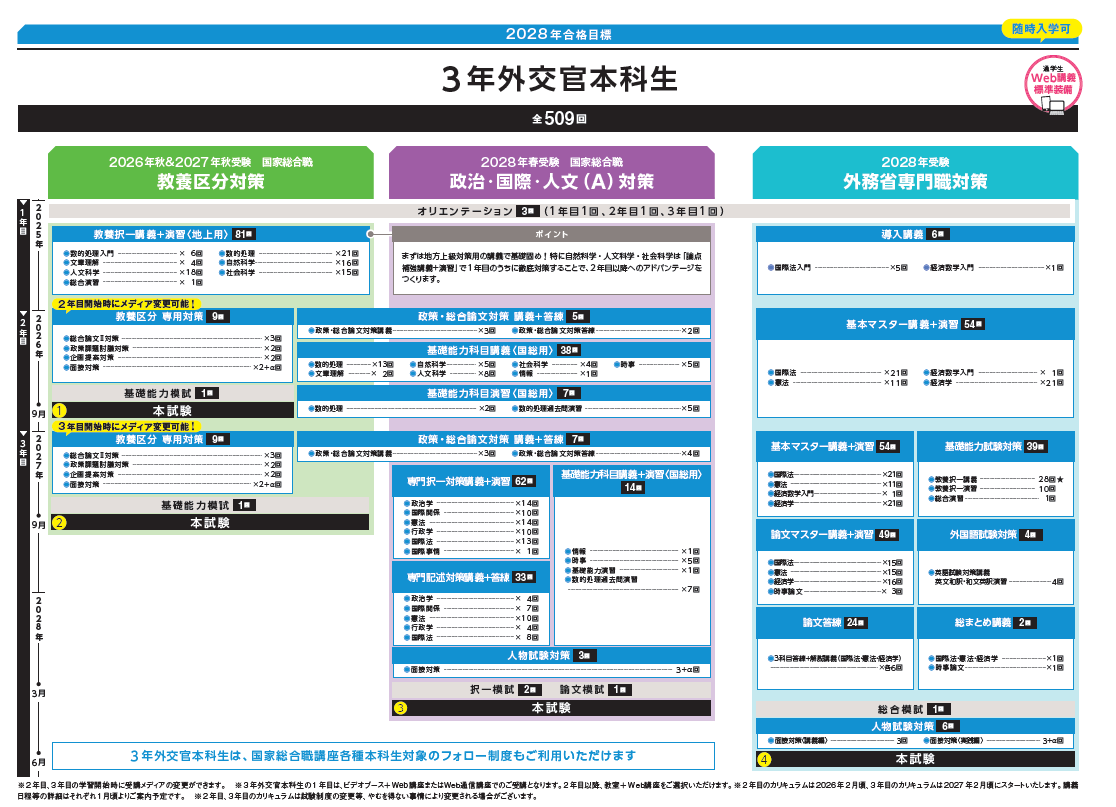This screenshot has height=807, width=1116.
Task: Click the gray ポイント box header
Action: (x=551, y=234)
